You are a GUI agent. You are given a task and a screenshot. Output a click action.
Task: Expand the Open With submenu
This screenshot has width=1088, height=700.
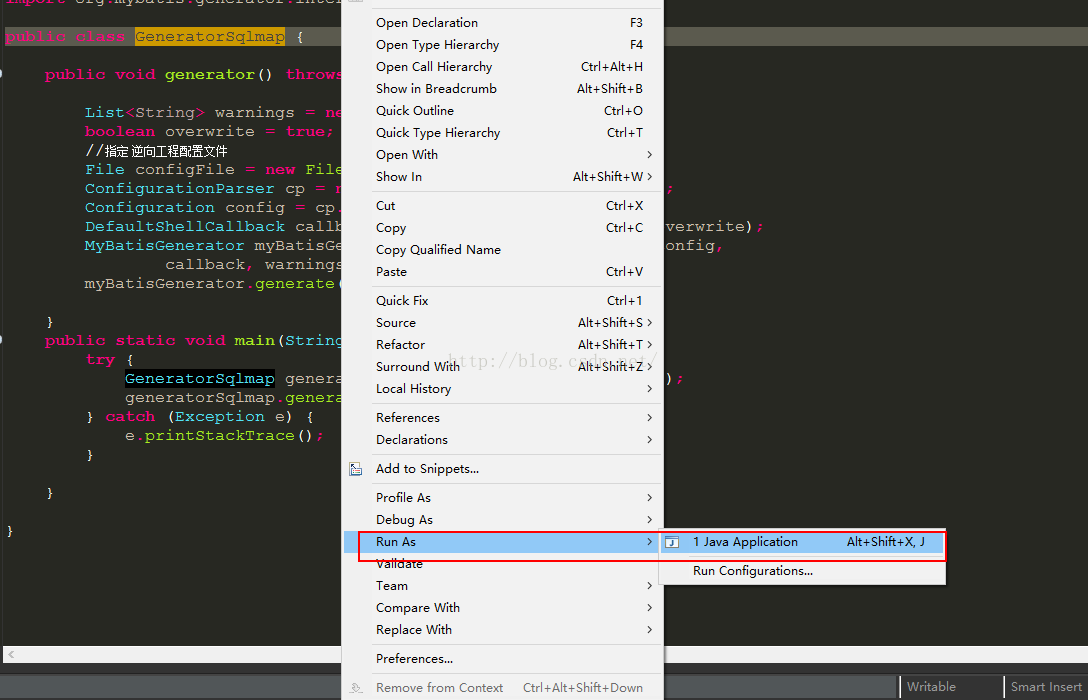click(x=406, y=155)
